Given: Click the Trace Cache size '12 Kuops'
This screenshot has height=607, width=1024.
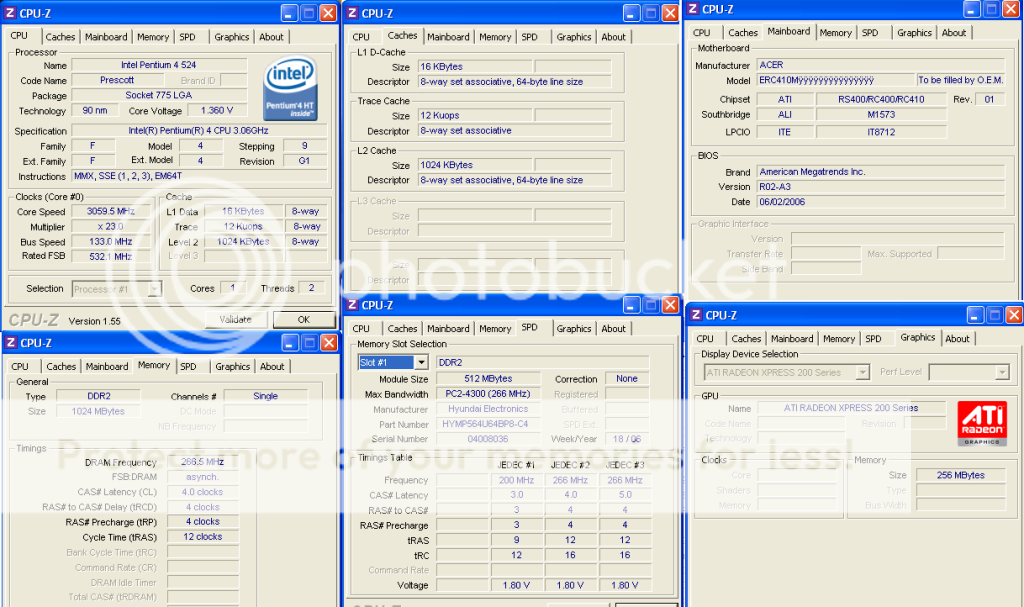Looking at the screenshot, I should [x=475, y=116].
